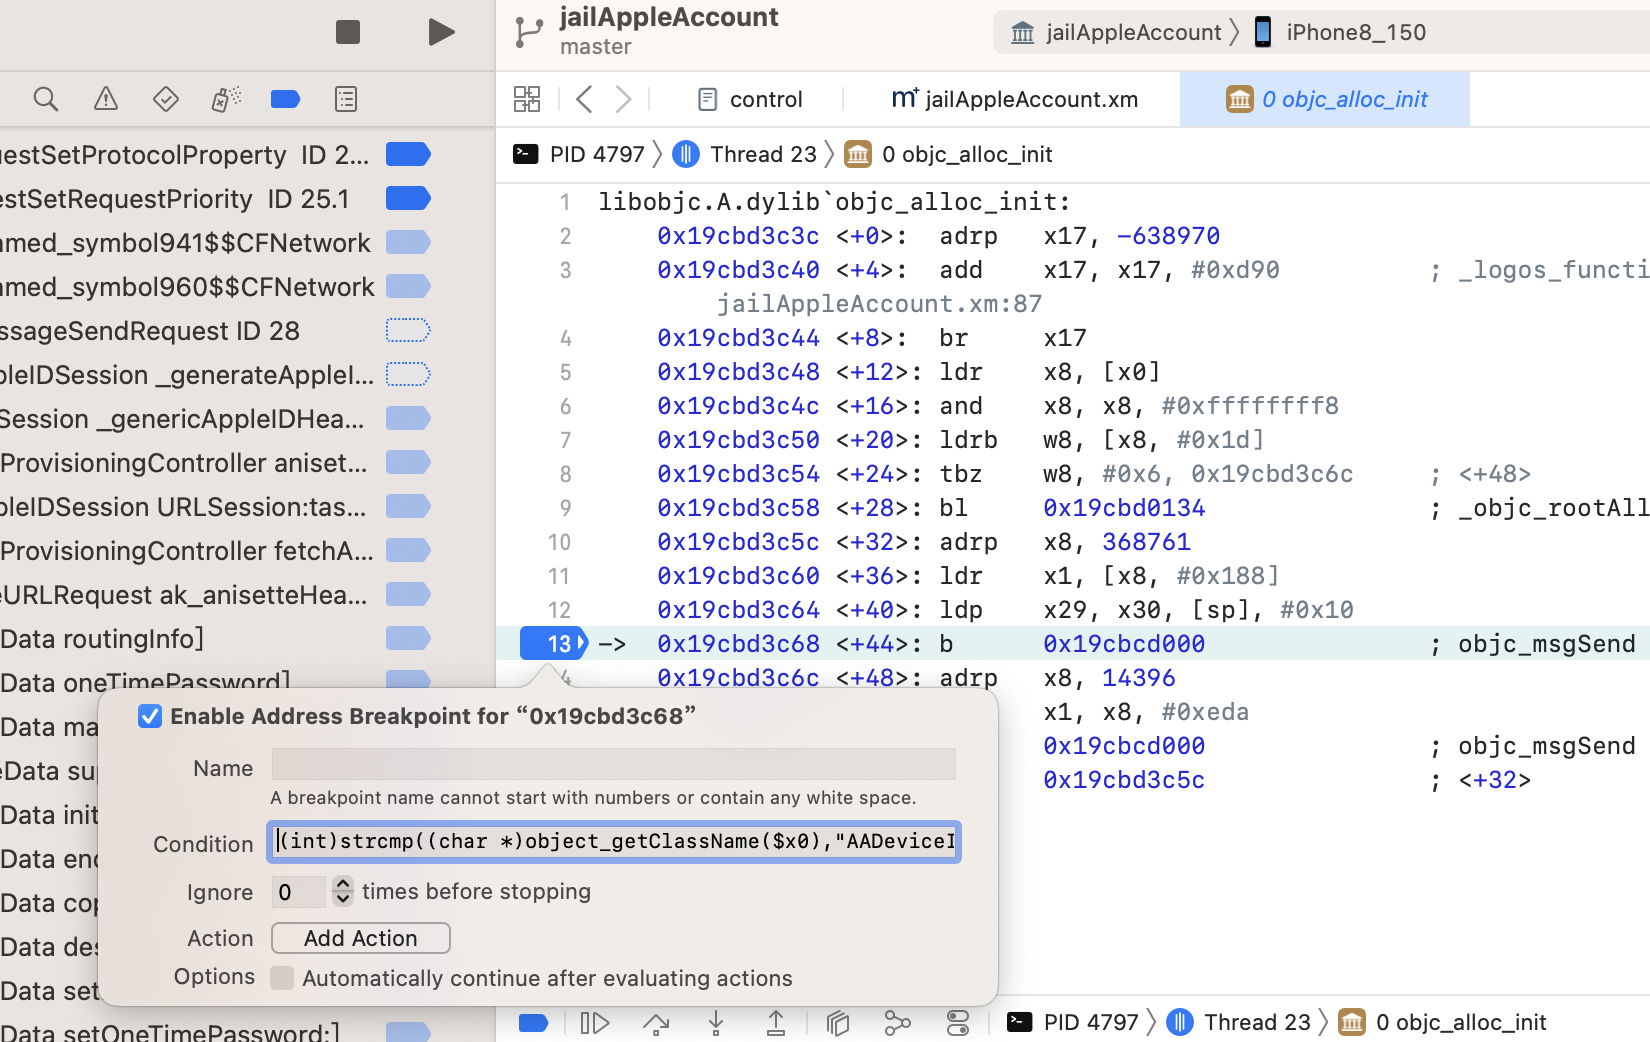Open the Test navigator diamond icon
The image size is (1650, 1042).
tap(166, 99)
